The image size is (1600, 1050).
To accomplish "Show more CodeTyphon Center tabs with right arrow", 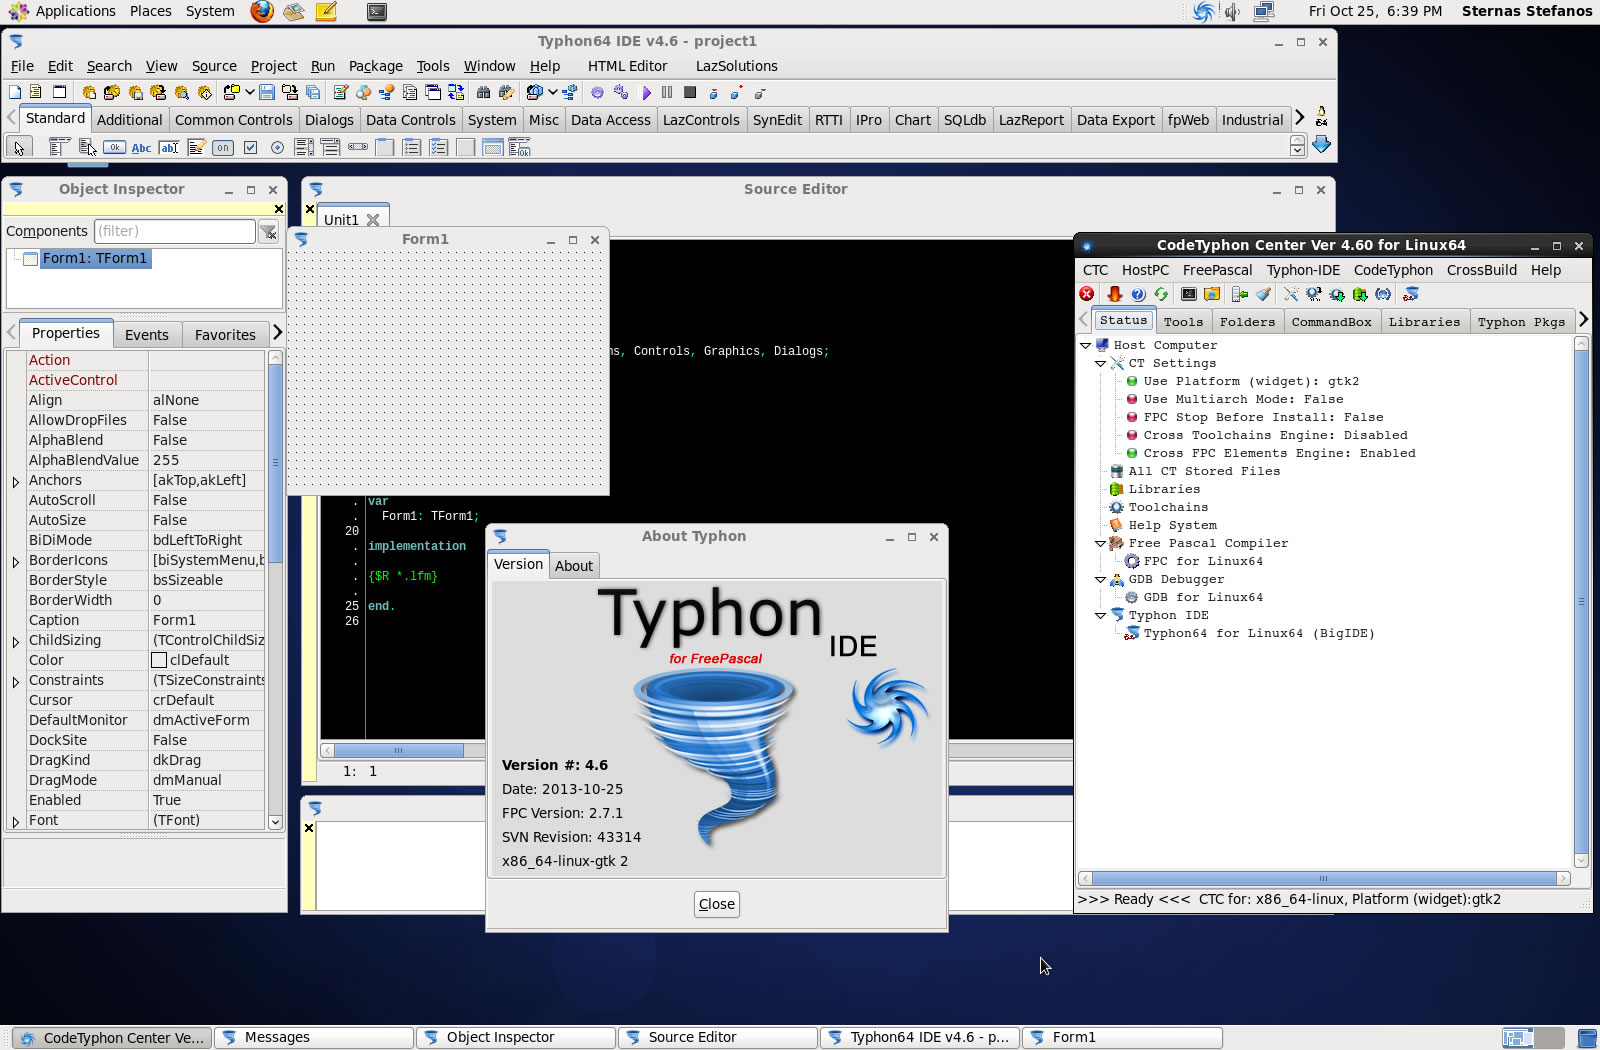I will 1583,320.
